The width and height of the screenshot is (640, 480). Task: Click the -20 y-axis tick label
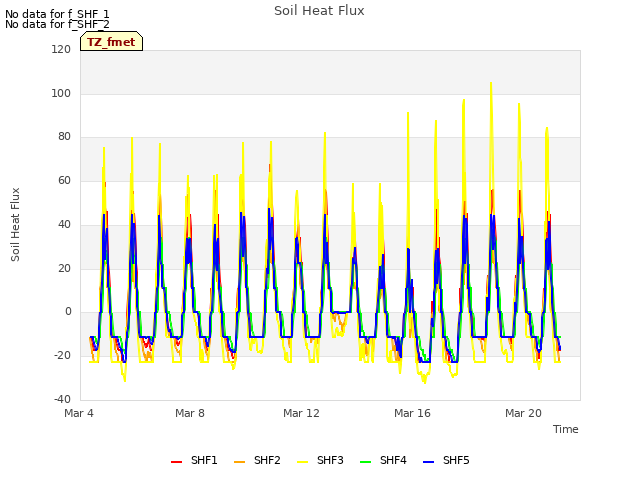[62, 356]
